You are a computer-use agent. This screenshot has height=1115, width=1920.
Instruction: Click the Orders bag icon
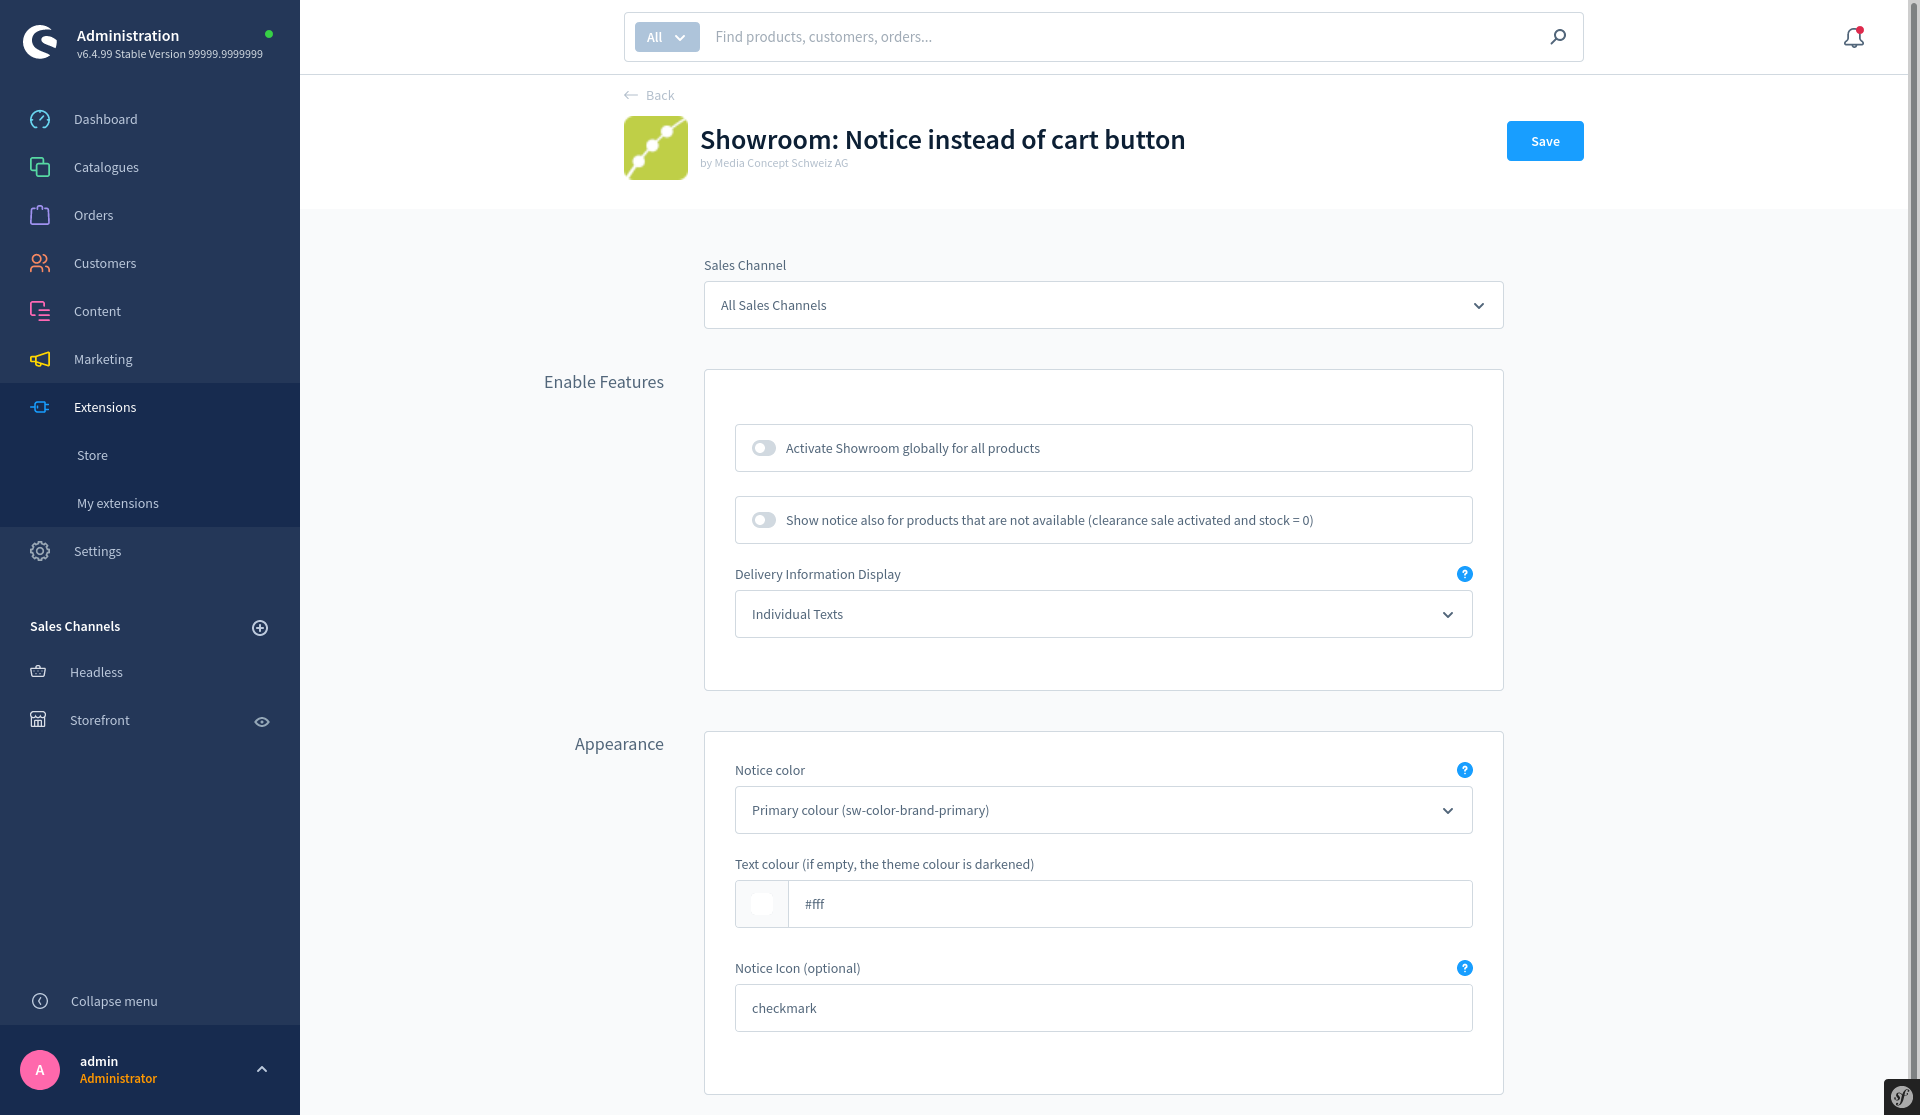[40, 215]
